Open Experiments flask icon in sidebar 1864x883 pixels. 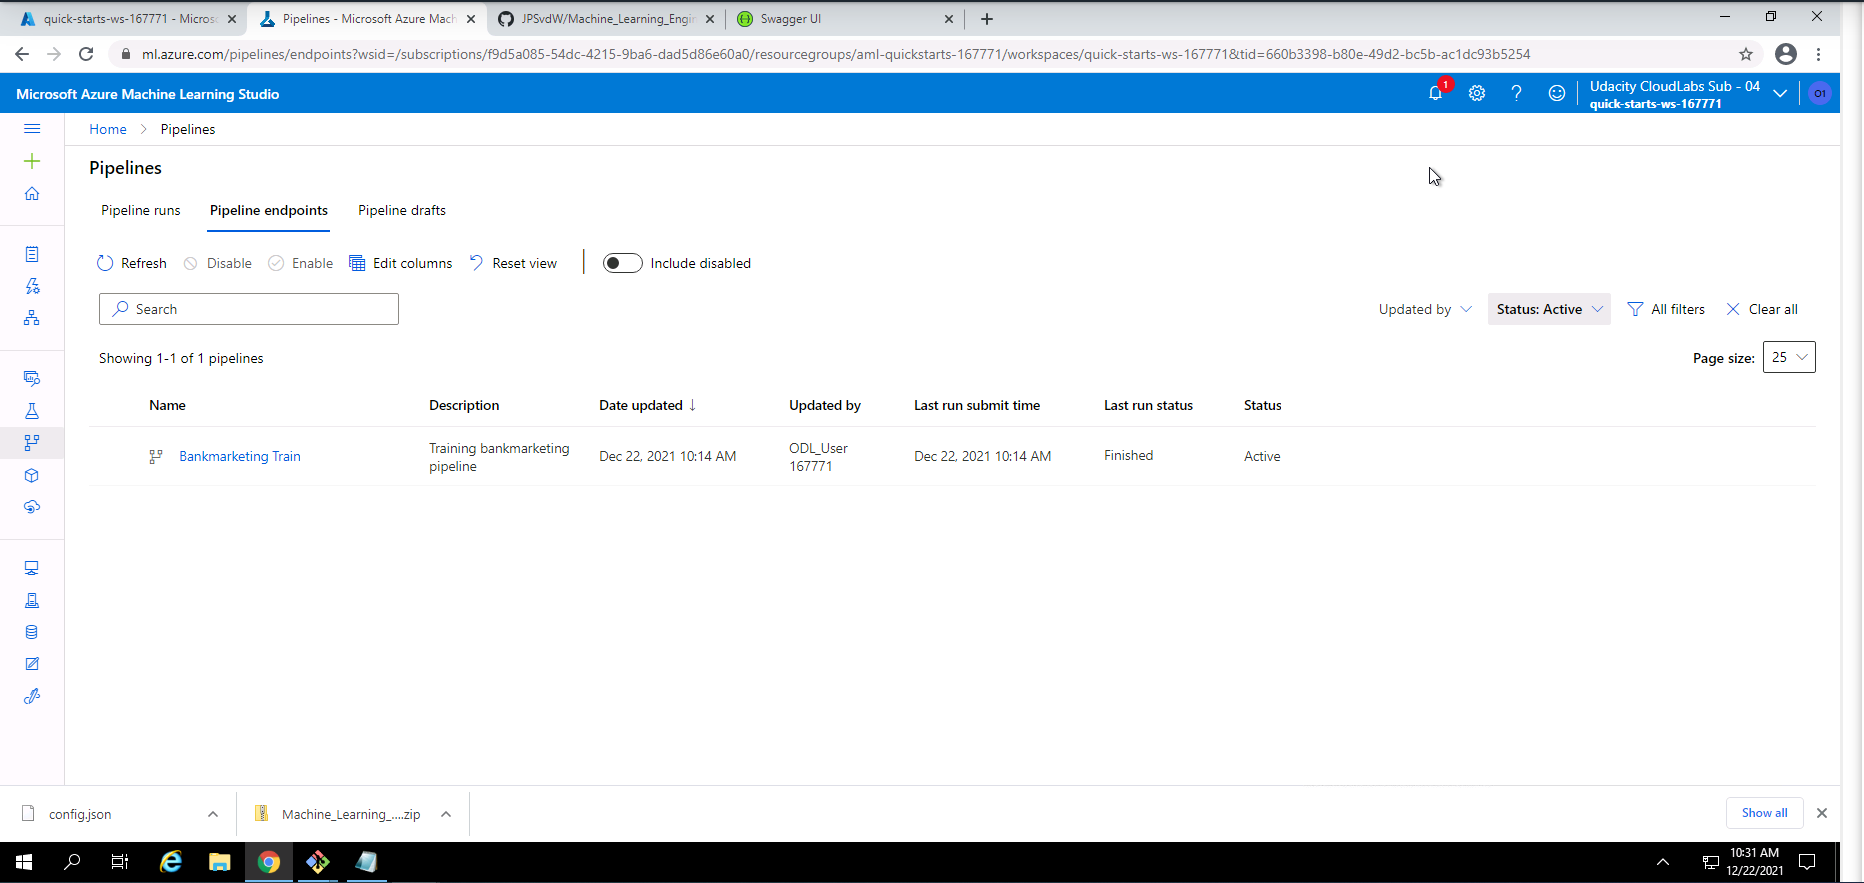pos(32,411)
